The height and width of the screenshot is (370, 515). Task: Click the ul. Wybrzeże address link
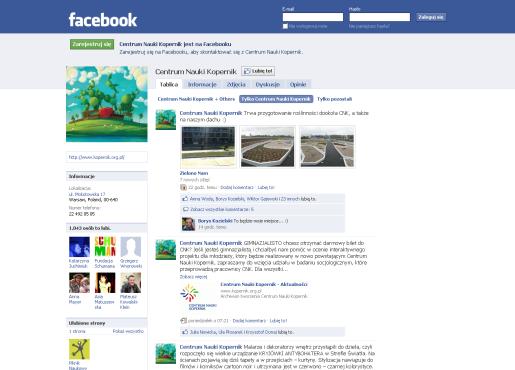coord(87,194)
